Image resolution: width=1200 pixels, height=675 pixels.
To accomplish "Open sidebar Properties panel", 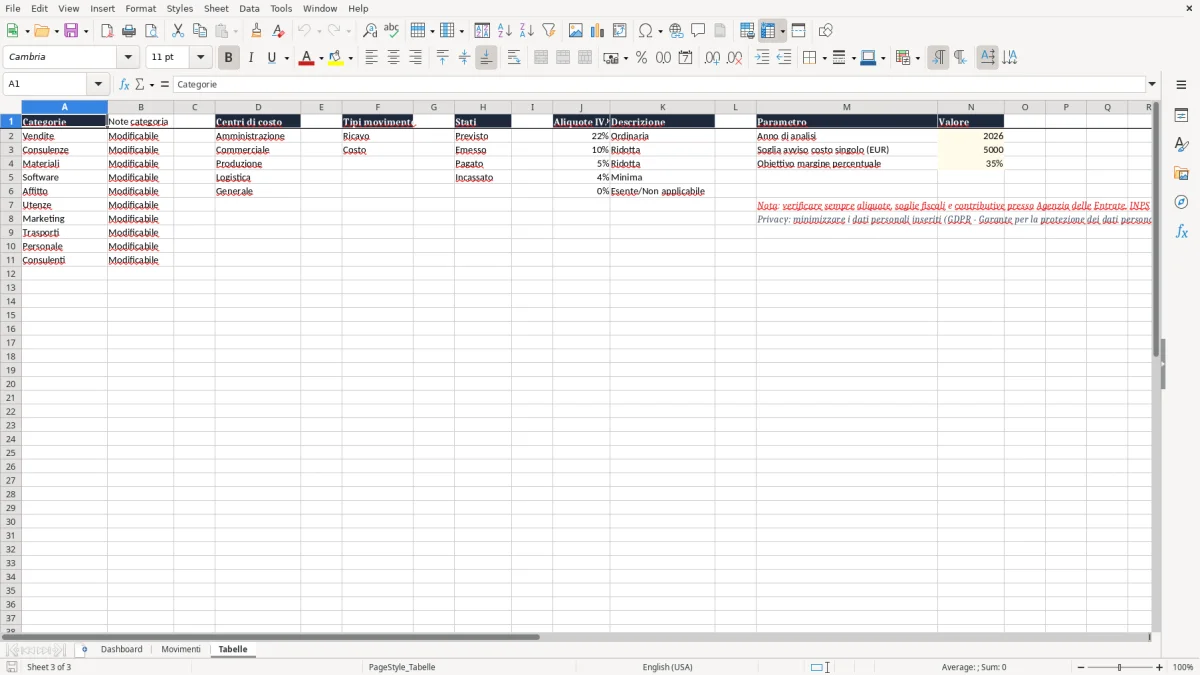I will tap(1181, 115).
